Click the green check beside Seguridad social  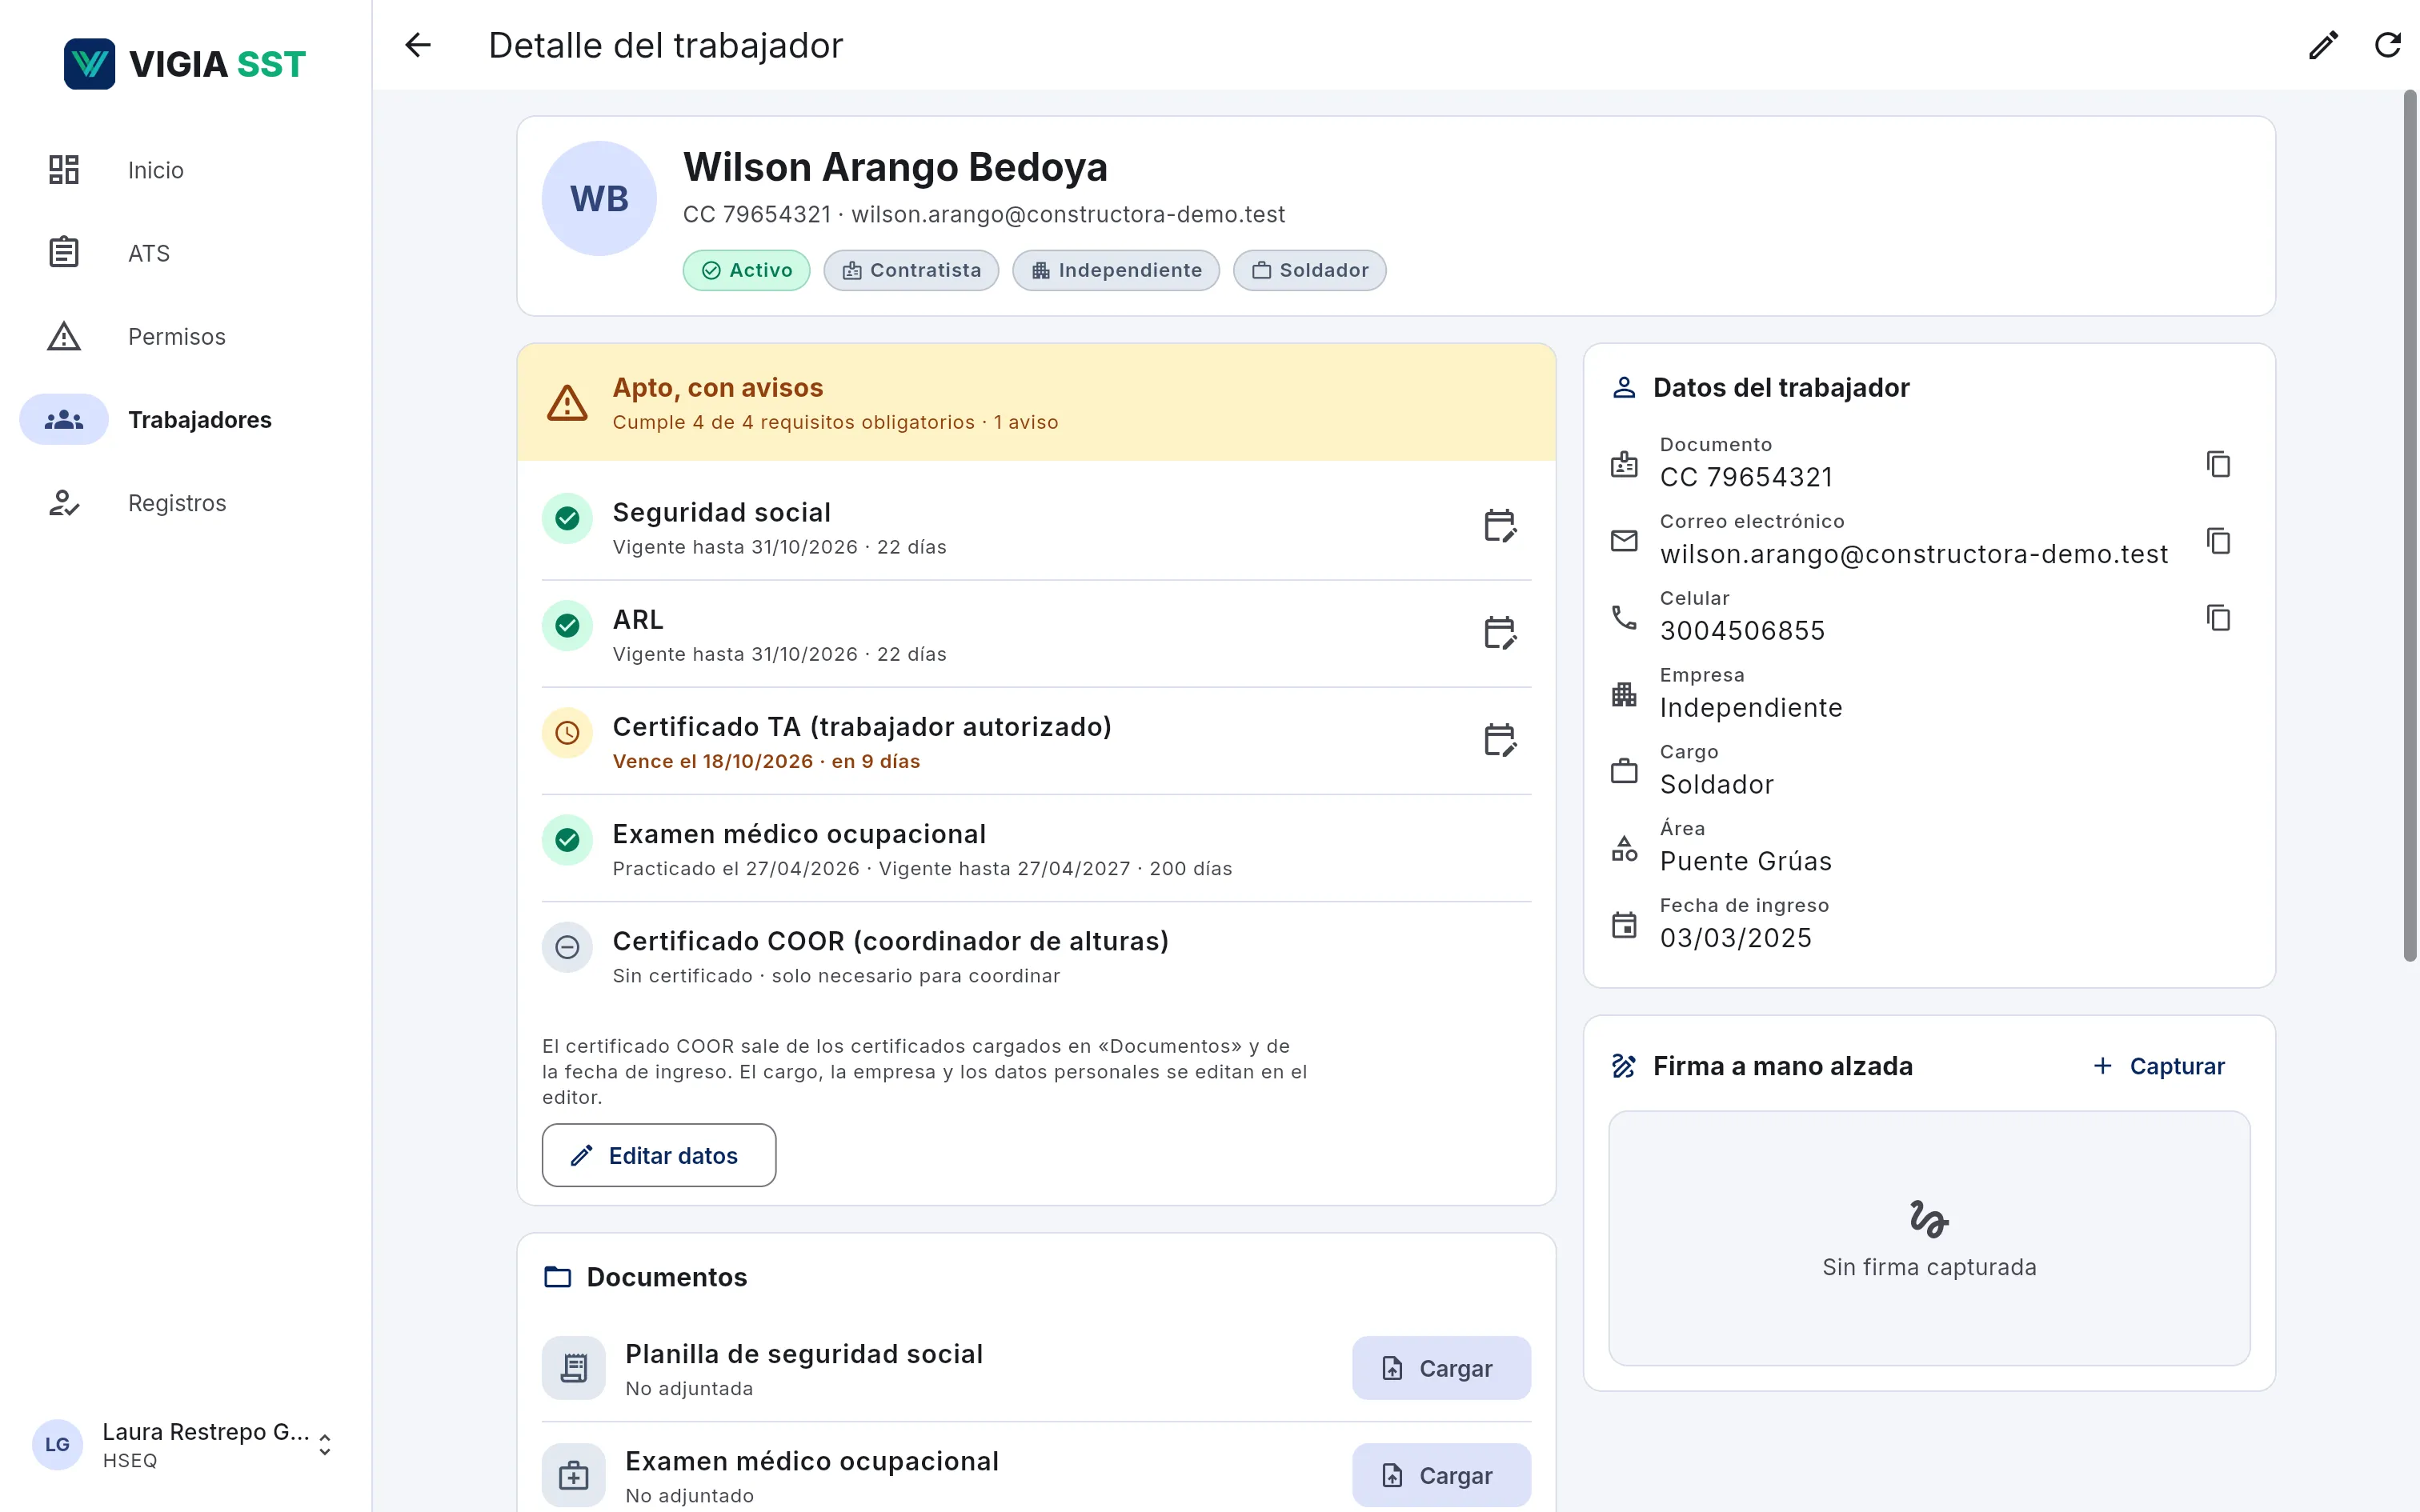[567, 518]
